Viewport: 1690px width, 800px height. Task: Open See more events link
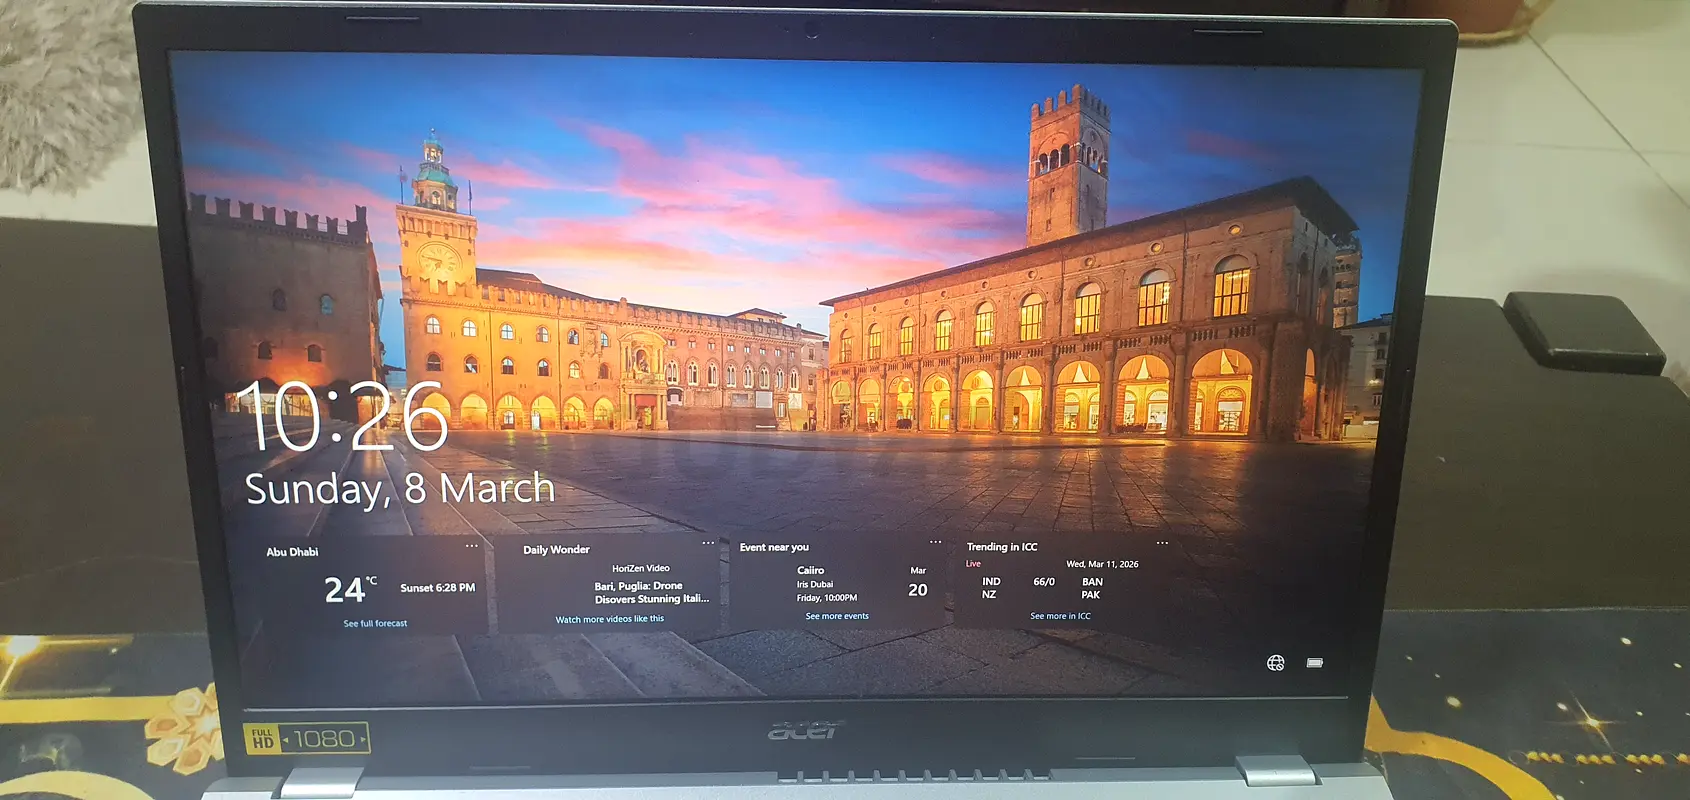point(837,616)
